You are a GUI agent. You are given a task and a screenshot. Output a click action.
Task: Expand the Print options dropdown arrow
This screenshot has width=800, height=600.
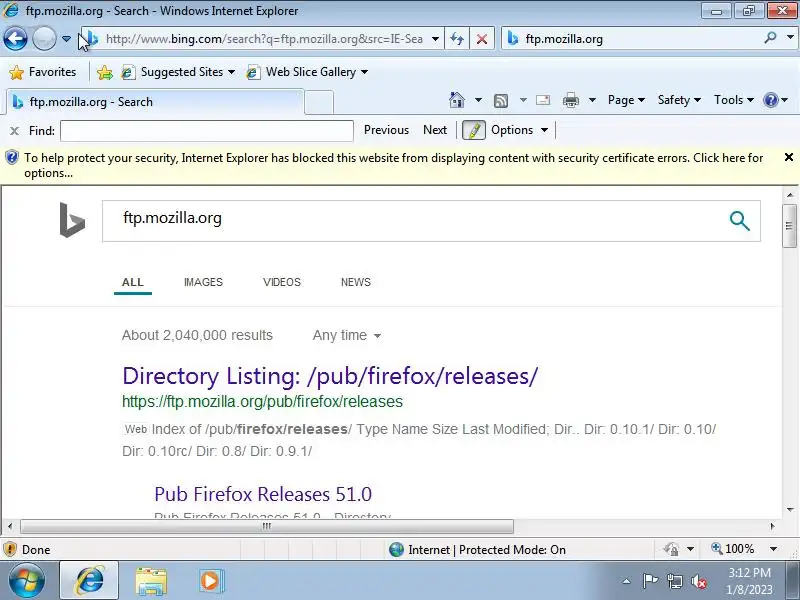coord(592,100)
